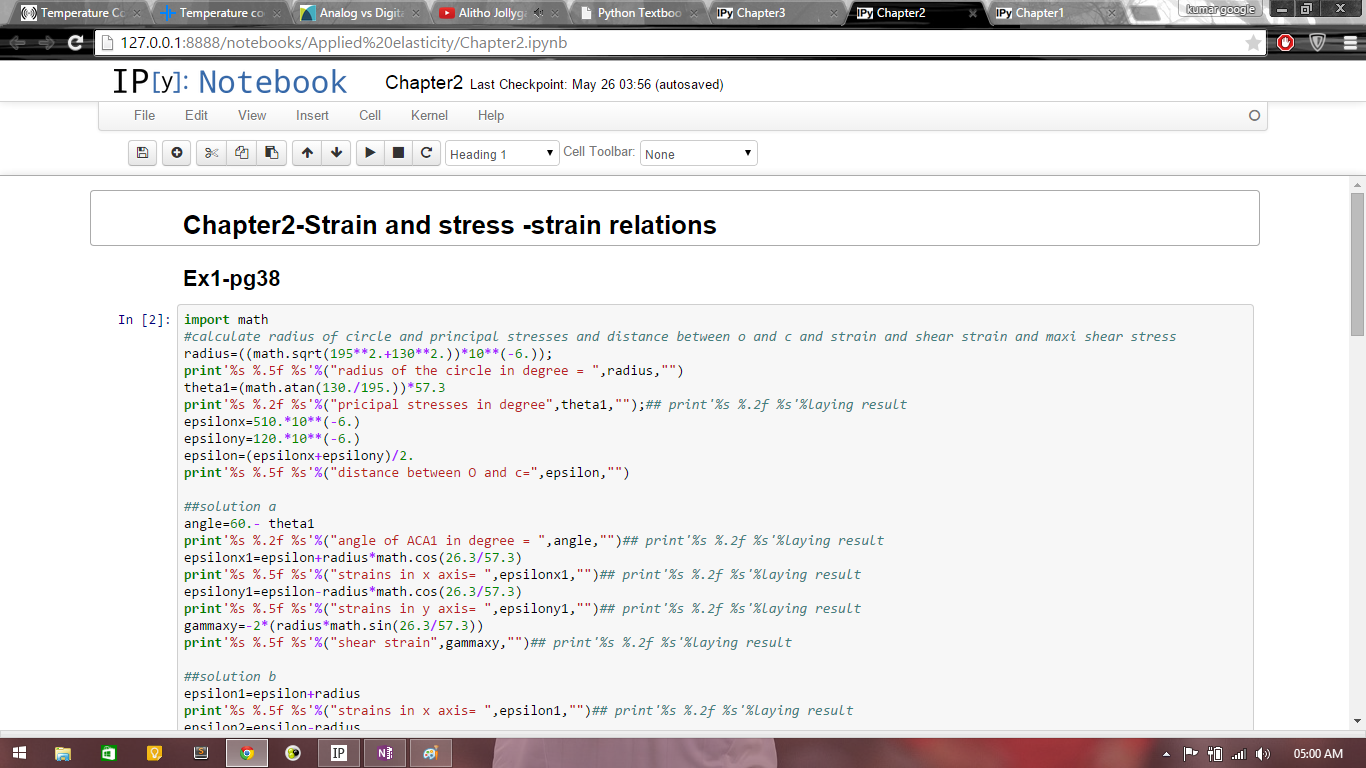Viewport: 1366px width, 768px height.
Task: Paste cell below icon
Action: point(271,153)
